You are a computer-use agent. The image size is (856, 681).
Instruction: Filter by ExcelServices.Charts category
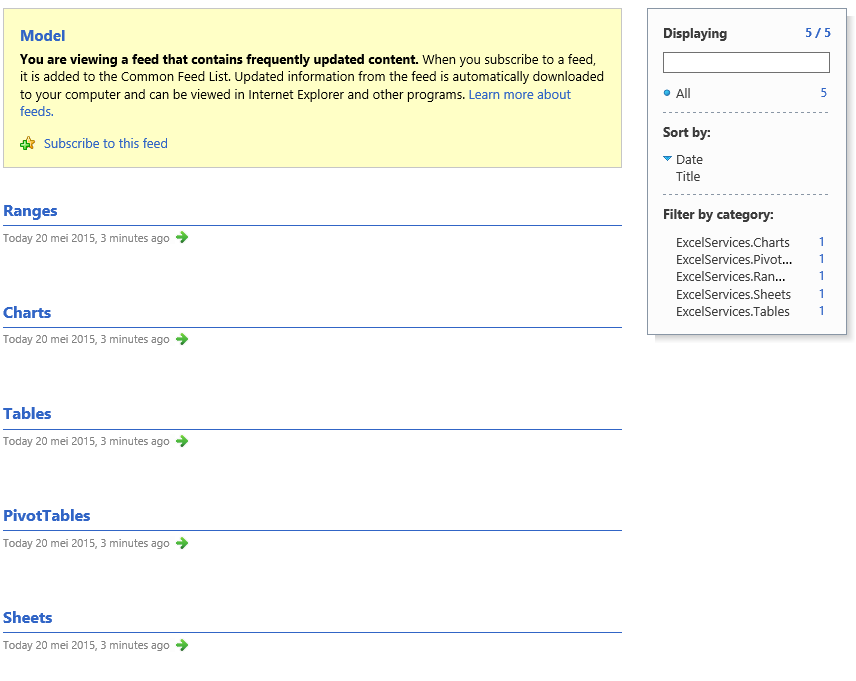coord(733,242)
